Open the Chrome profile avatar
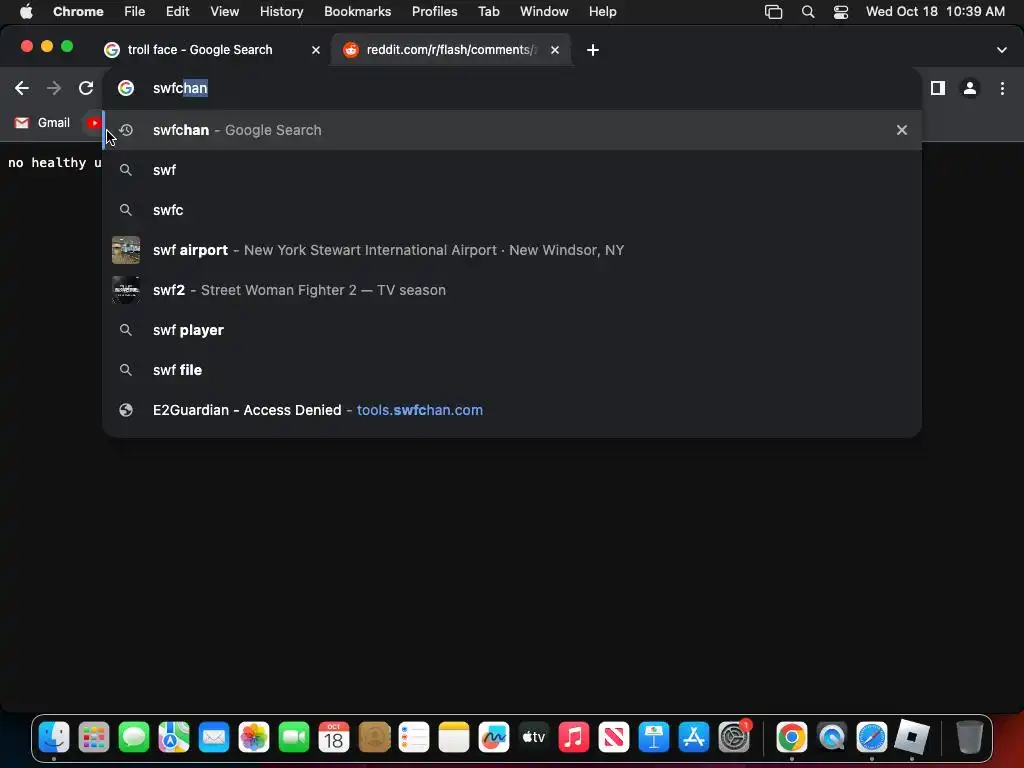Viewport: 1024px width, 768px height. click(x=970, y=88)
